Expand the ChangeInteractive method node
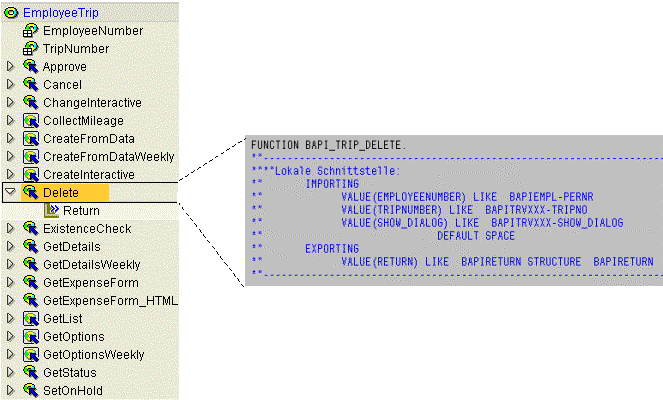 (10, 103)
